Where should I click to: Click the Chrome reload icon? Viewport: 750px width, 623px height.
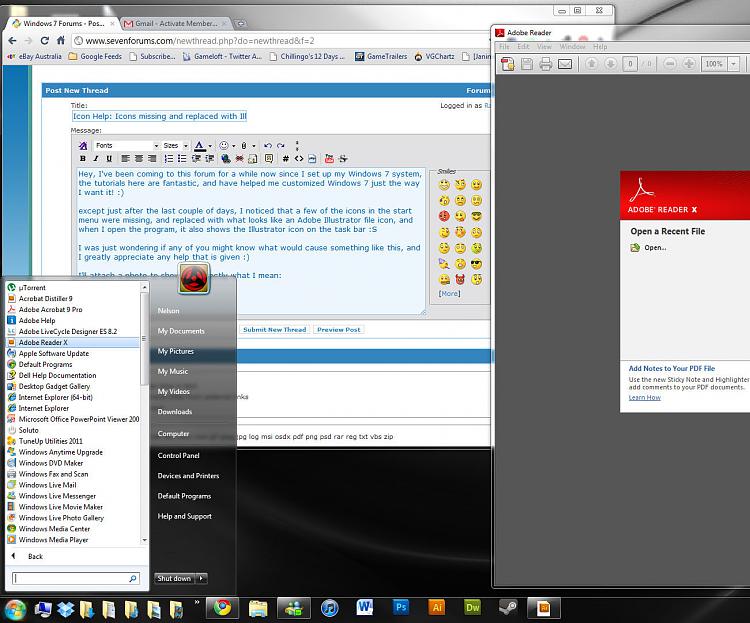click(44, 41)
